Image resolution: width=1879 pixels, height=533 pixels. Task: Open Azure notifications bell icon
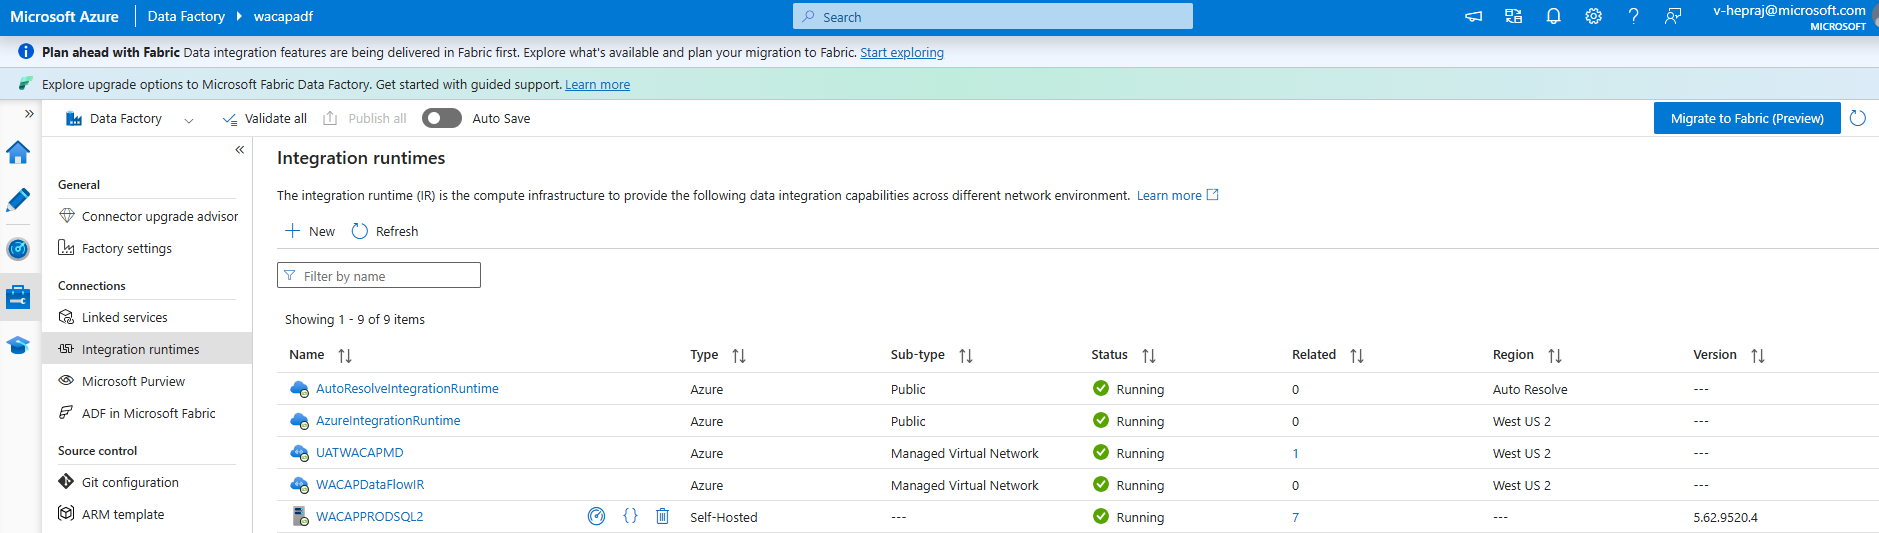point(1553,16)
